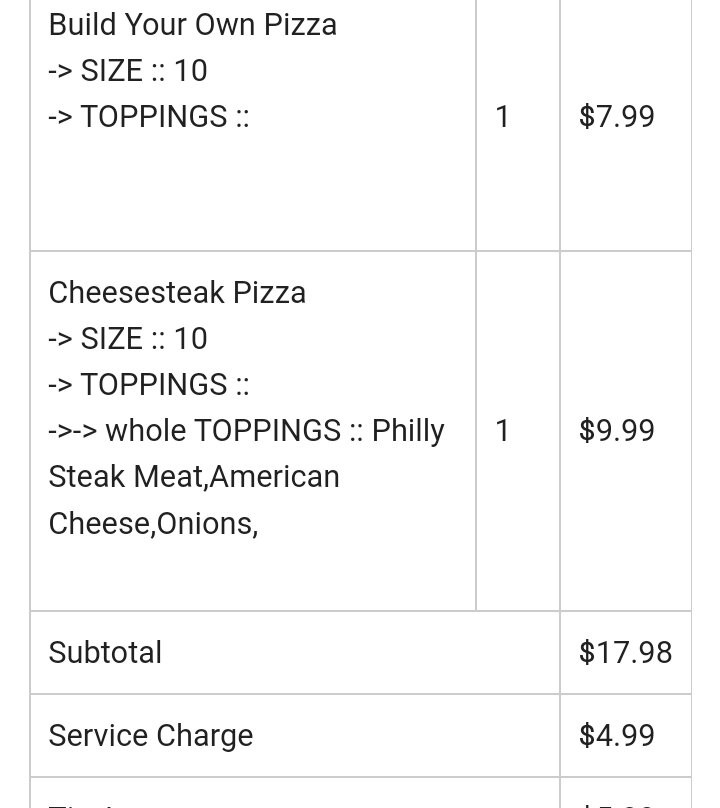Click the Build Your Own SIZE :: 10 line

(x=128, y=71)
